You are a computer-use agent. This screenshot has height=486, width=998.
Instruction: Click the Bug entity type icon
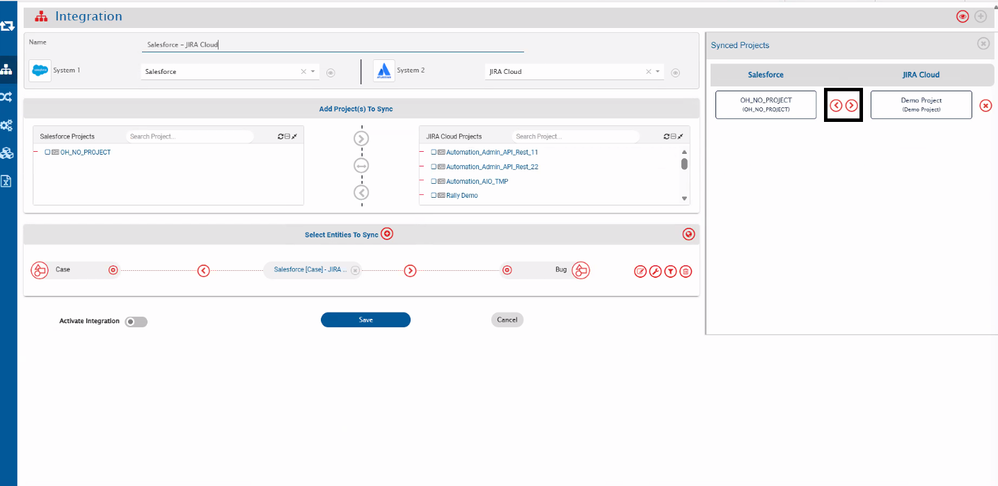pyautogui.click(x=580, y=270)
